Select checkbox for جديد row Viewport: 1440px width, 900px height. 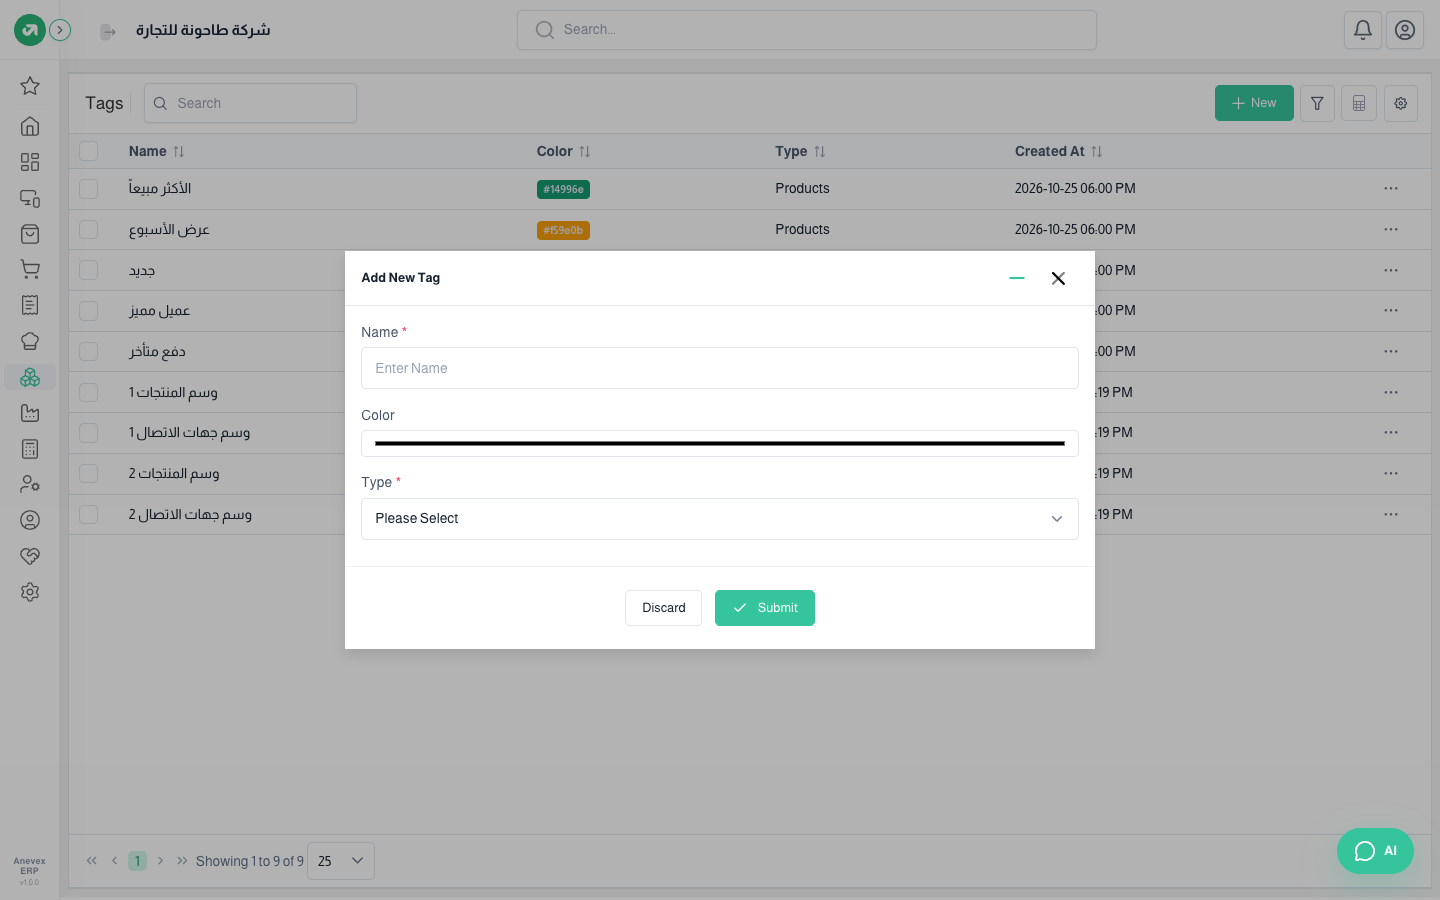(89, 270)
